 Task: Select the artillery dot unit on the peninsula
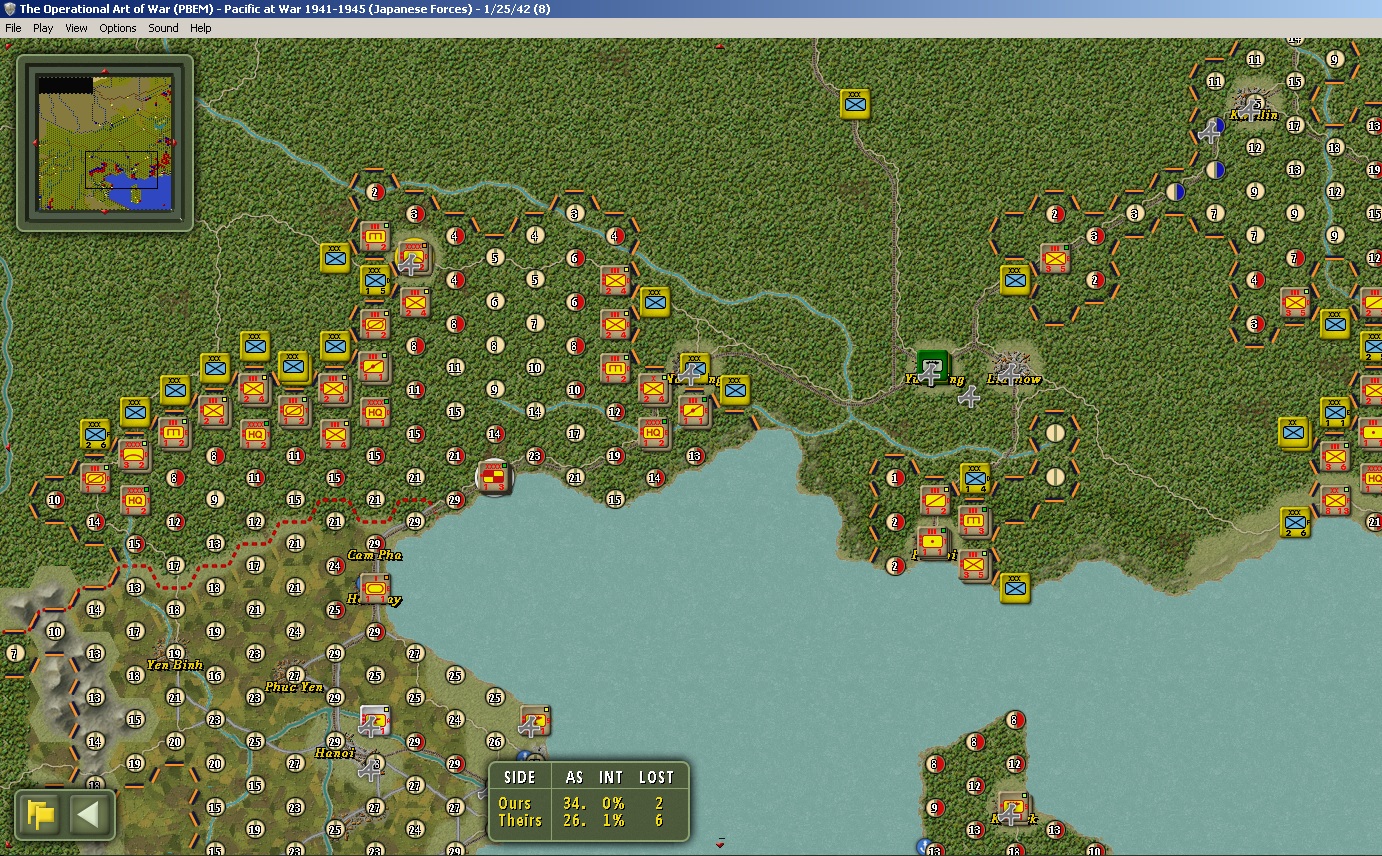934,543
